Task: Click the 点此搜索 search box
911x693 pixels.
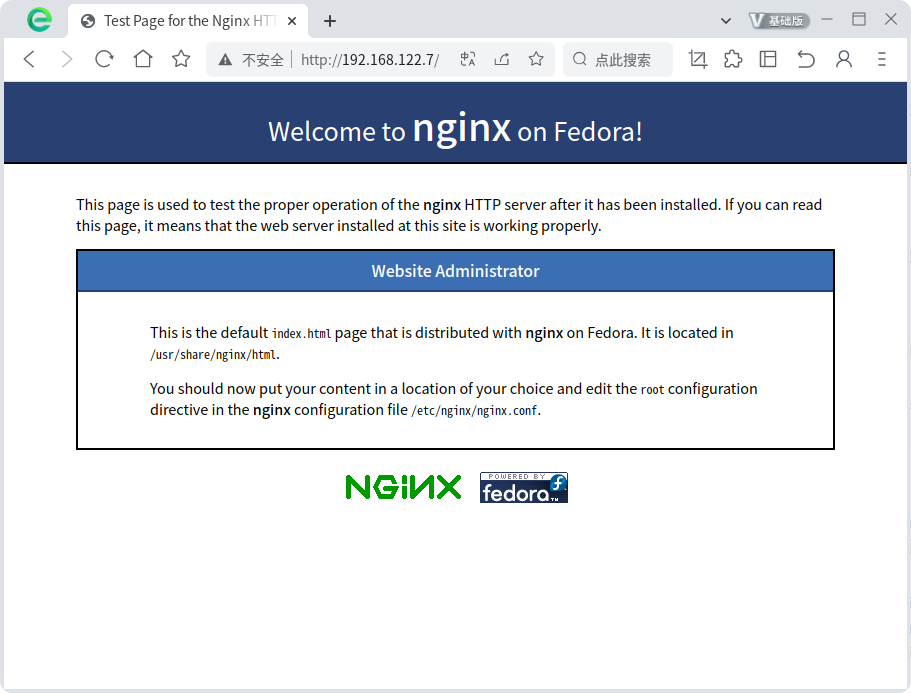Action: coord(622,60)
